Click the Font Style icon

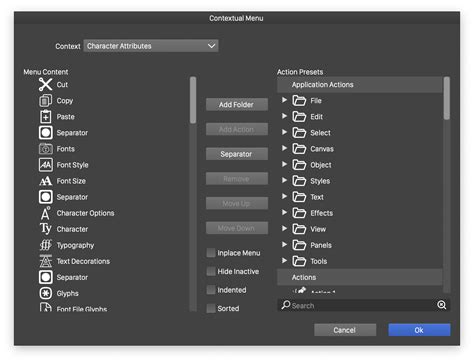(x=46, y=165)
